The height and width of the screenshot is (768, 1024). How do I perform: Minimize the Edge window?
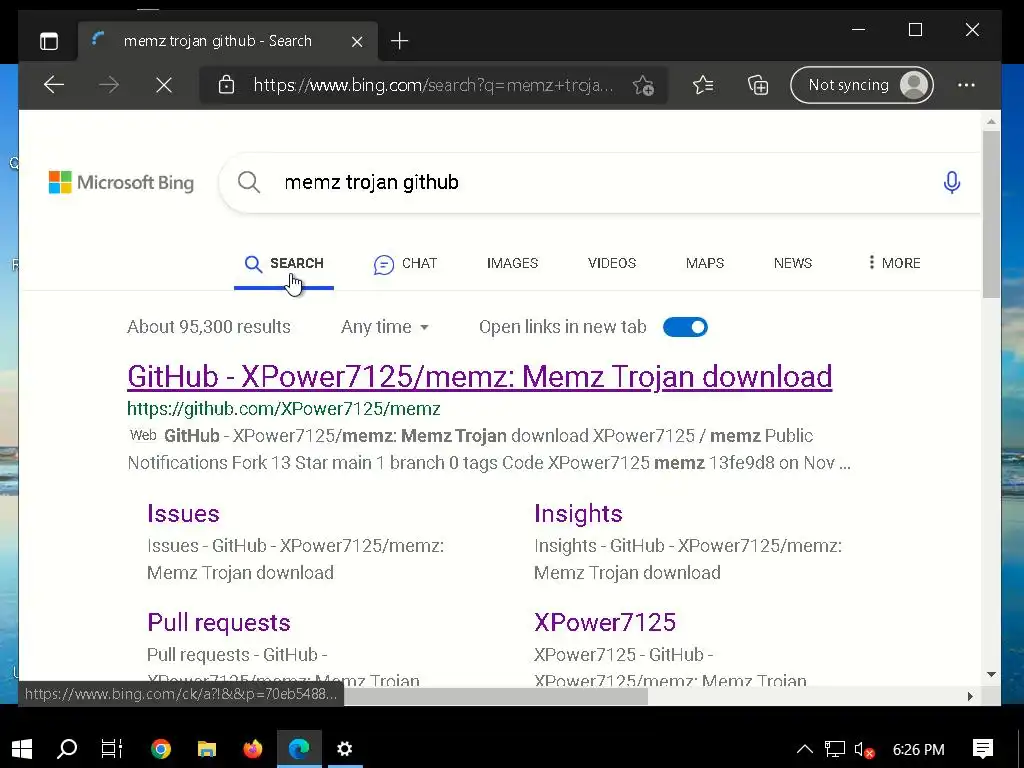pyautogui.click(x=859, y=30)
